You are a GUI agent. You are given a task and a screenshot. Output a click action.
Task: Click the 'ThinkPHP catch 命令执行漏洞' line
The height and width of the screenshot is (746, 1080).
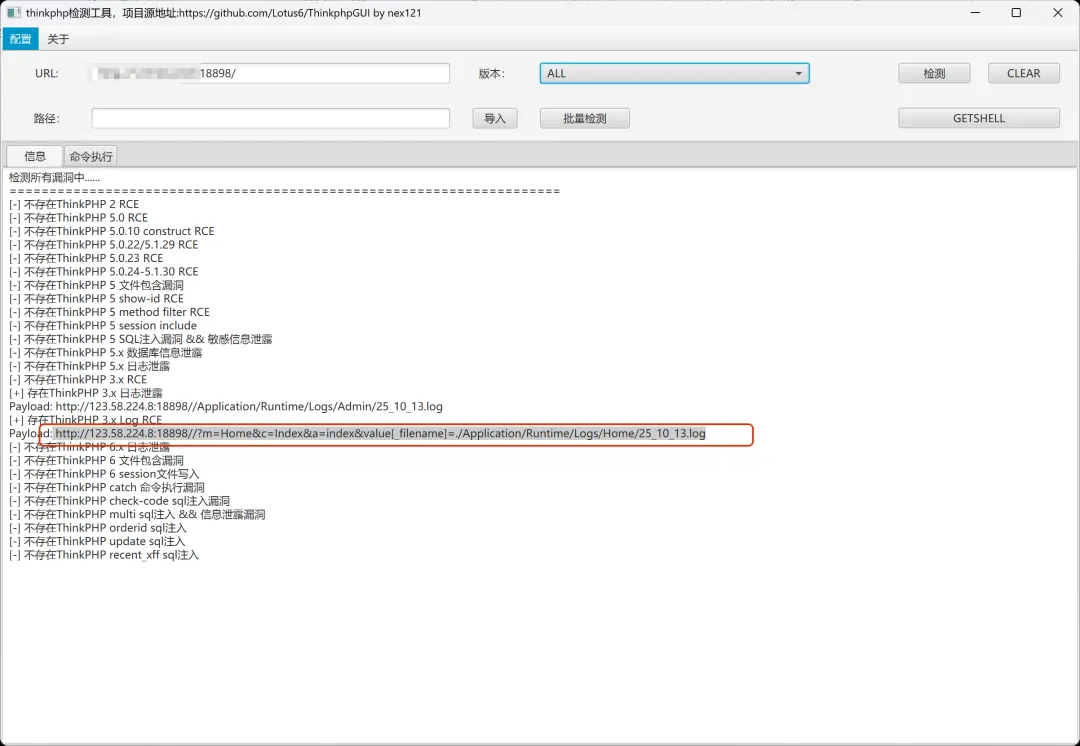pyautogui.click(x=107, y=488)
